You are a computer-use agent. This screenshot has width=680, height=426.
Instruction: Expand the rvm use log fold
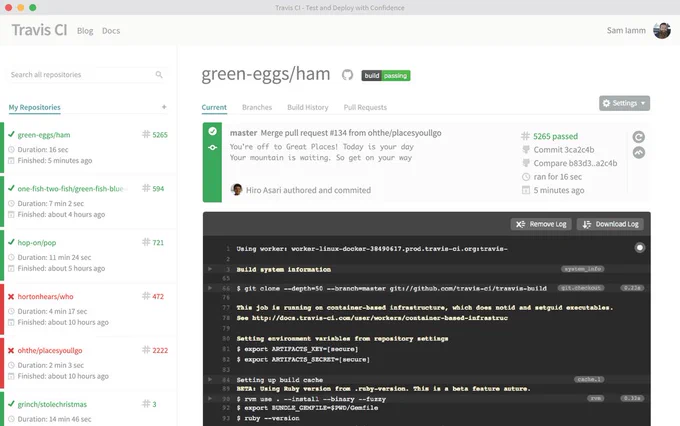(210, 398)
